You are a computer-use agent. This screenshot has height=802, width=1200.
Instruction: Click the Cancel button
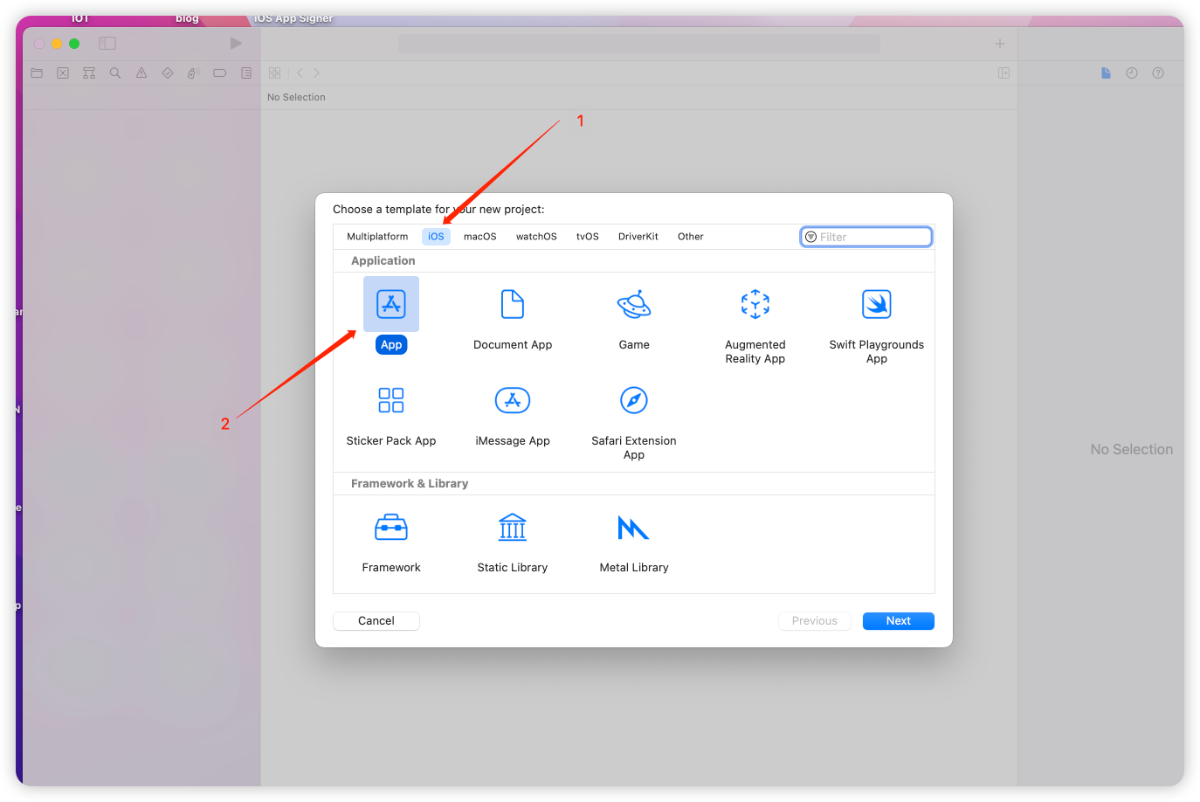(x=376, y=621)
